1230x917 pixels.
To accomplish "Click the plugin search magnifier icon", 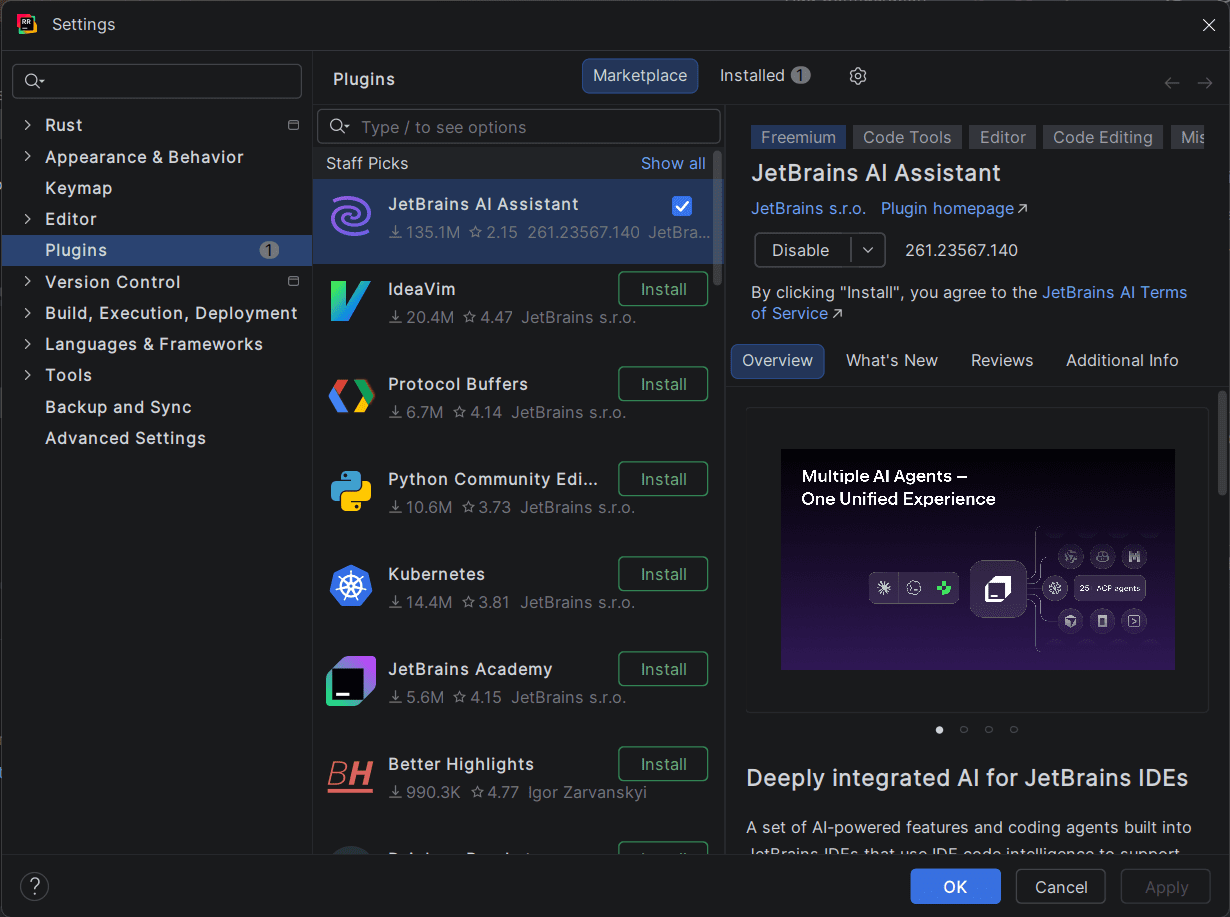I will coord(339,127).
